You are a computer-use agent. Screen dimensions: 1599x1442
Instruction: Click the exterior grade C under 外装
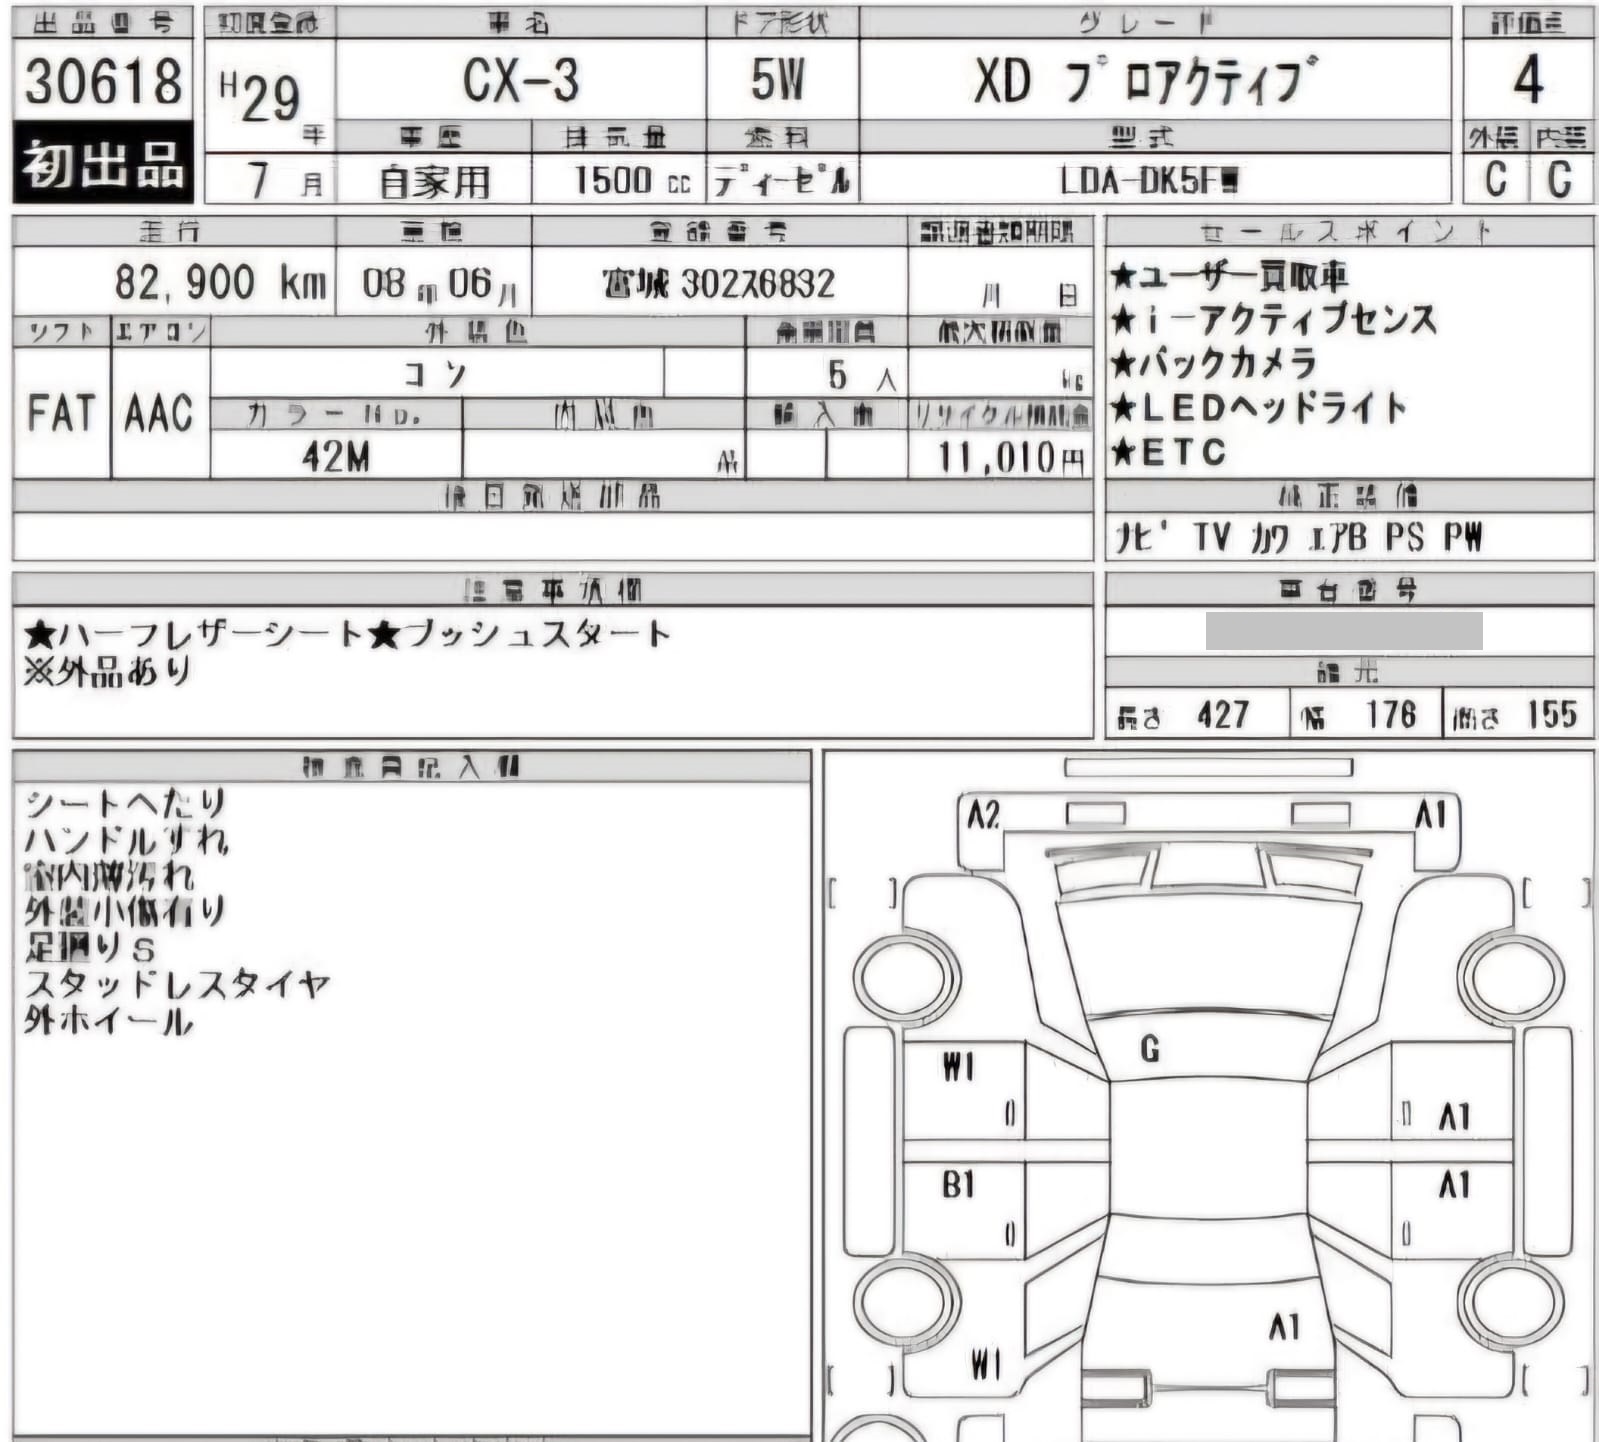(1495, 179)
